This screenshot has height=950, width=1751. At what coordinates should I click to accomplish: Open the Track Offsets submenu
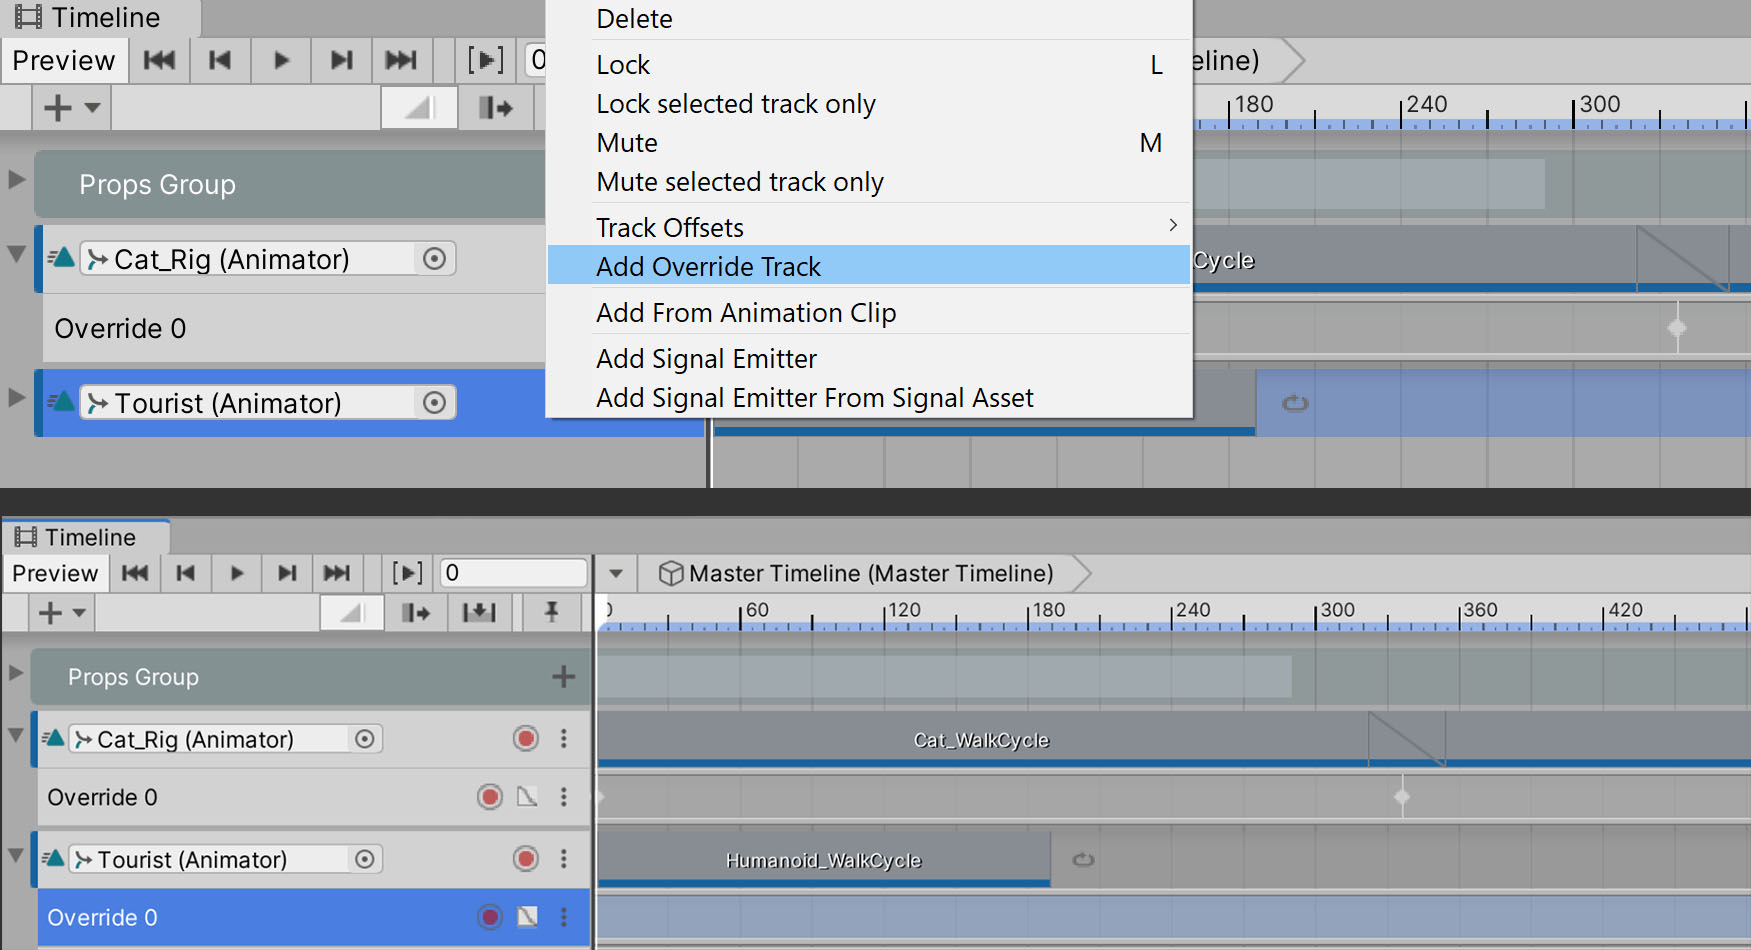(869, 228)
